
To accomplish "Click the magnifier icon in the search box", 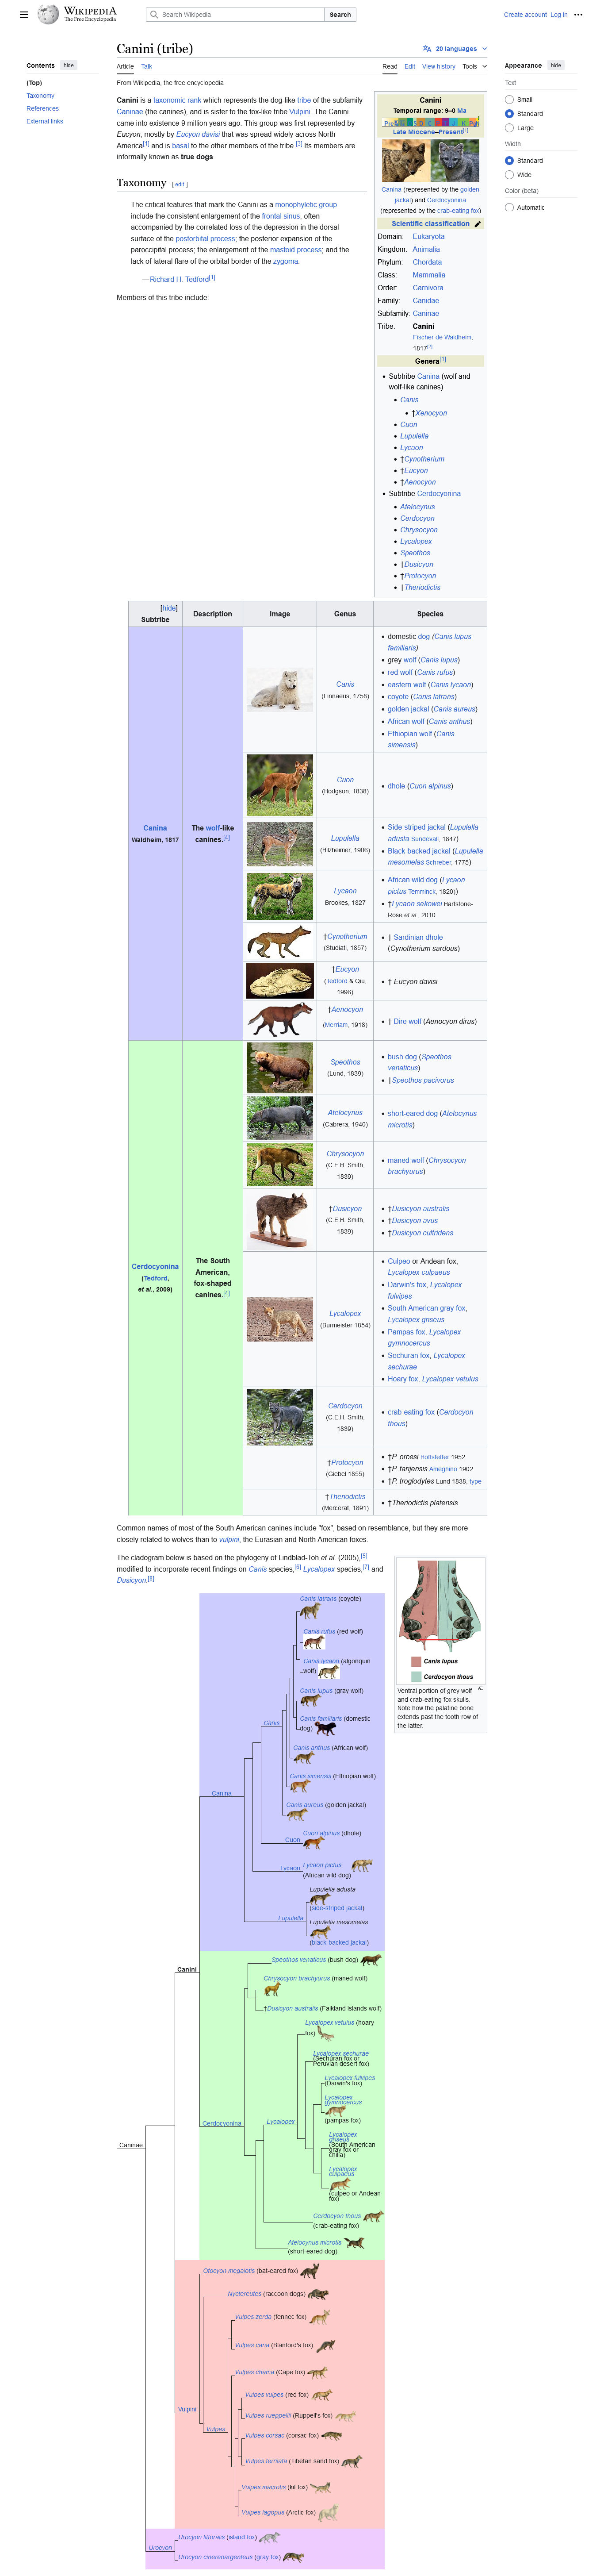I will (x=153, y=15).
